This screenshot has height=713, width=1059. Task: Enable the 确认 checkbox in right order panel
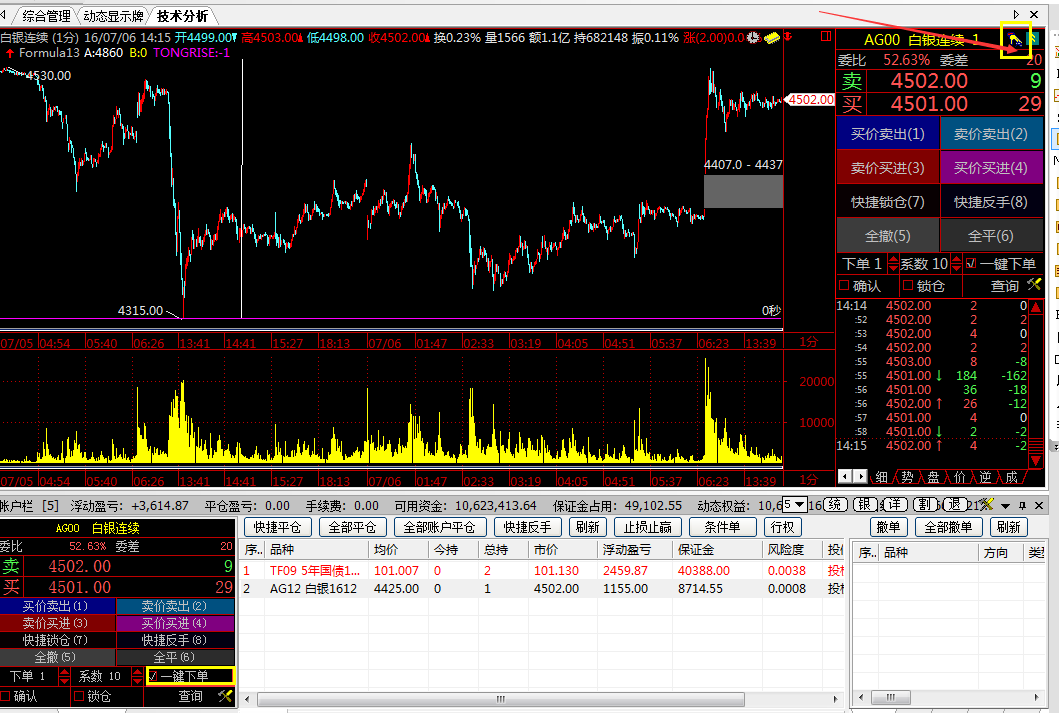(x=844, y=286)
